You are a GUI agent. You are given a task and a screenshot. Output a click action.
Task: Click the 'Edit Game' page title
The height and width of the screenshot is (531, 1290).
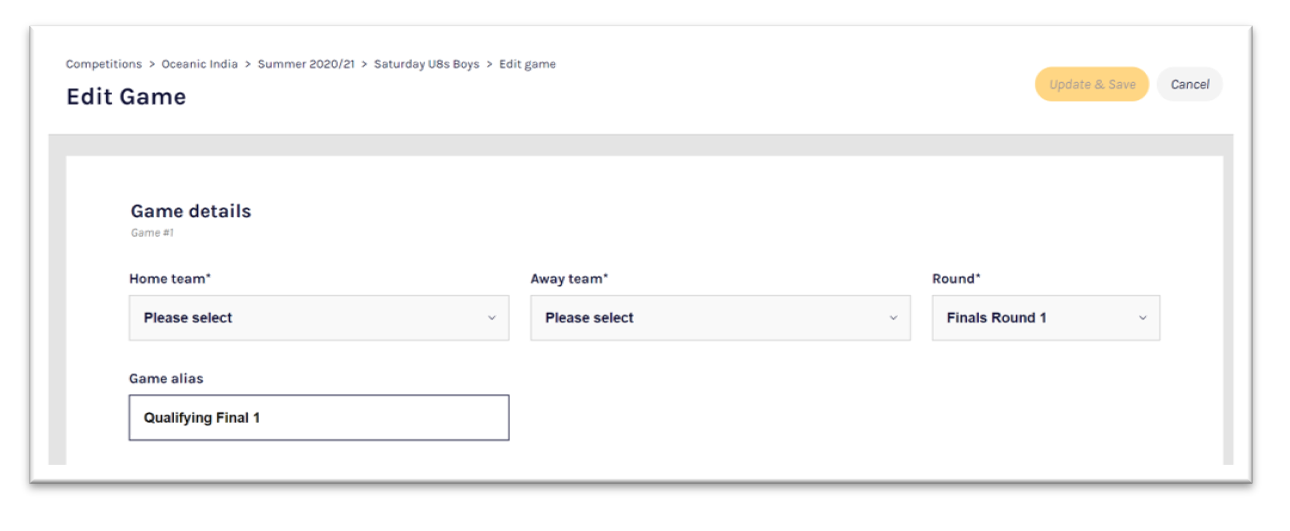pos(126,97)
